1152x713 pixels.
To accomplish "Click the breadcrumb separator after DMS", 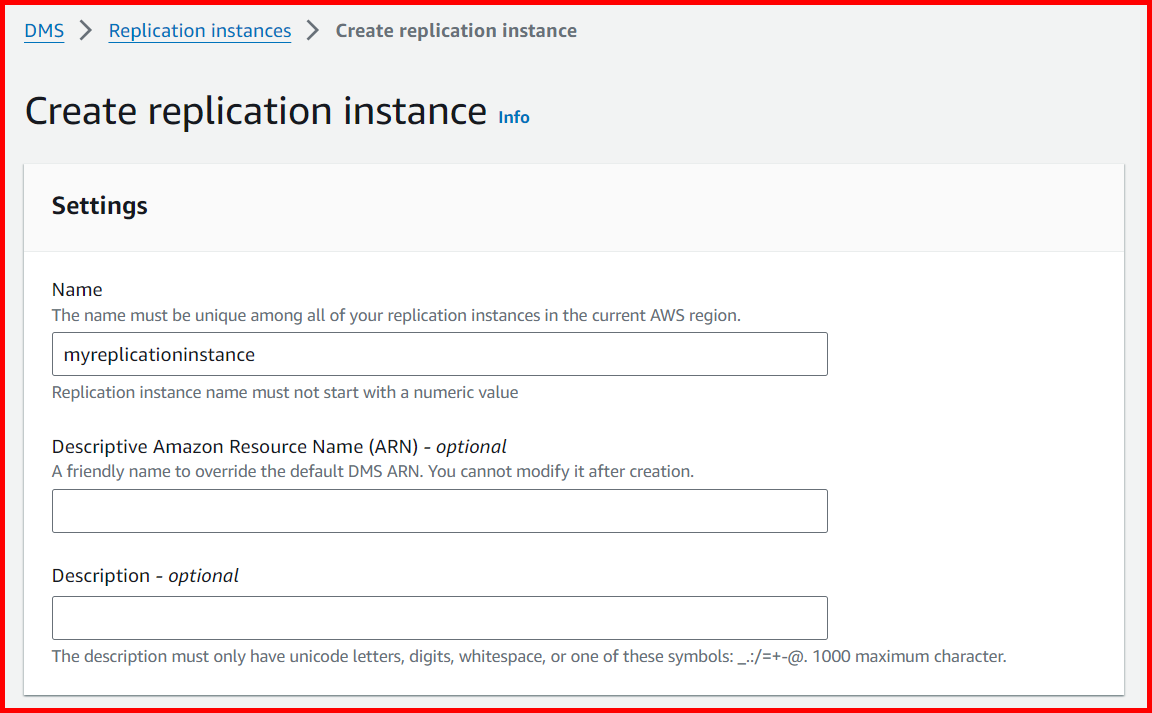I will point(85,30).
